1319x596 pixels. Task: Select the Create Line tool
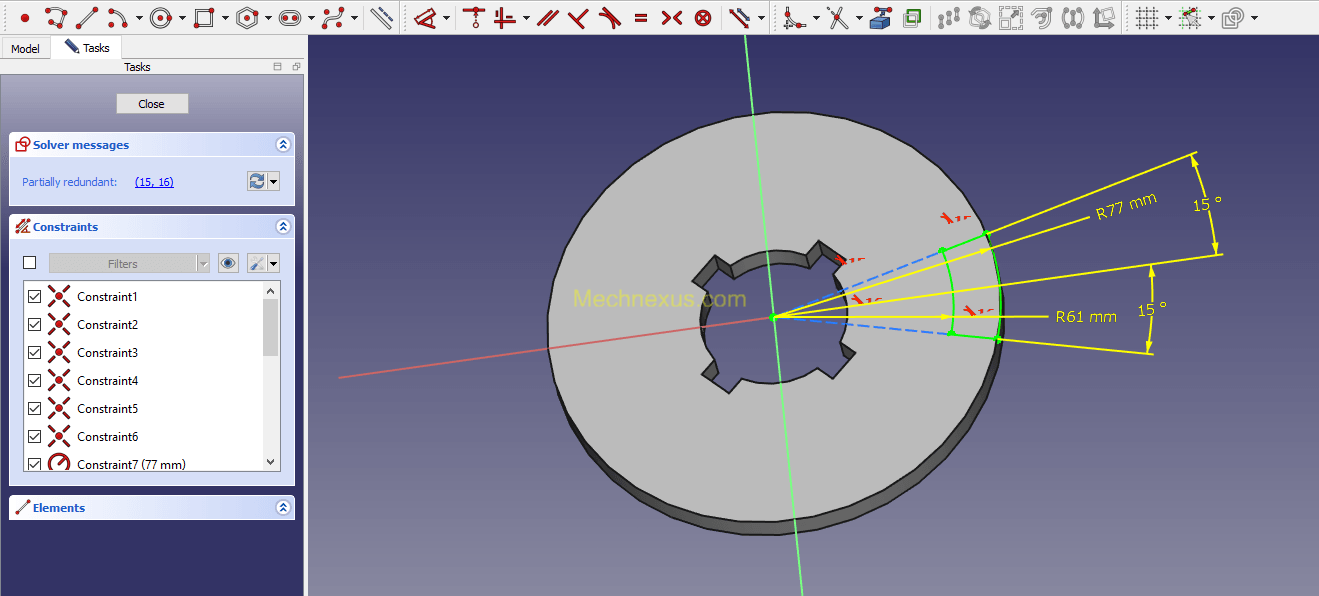87,18
